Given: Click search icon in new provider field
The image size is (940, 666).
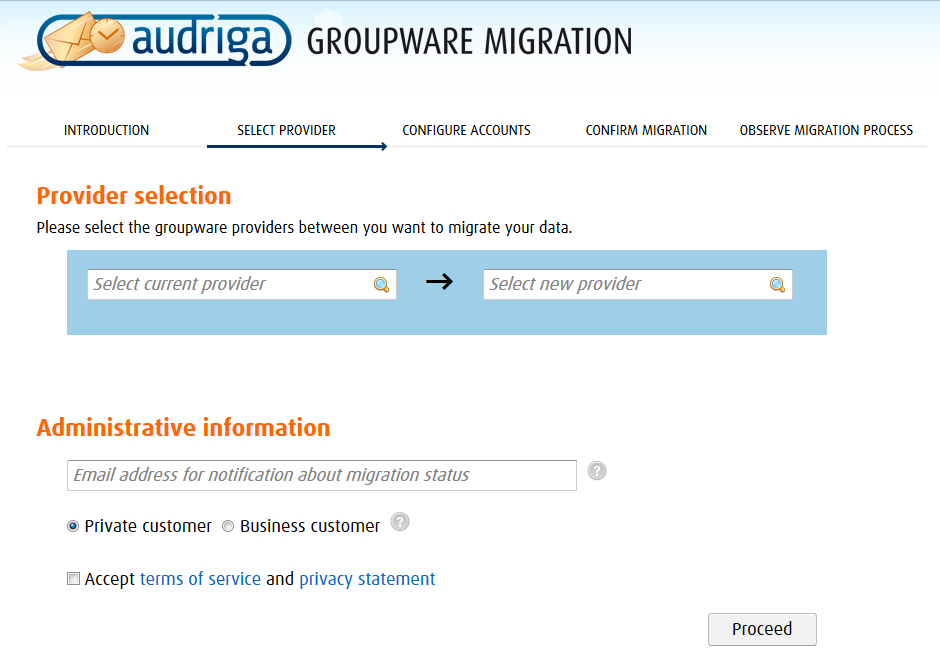Looking at the screenshot, I should (x=777, y=285).
